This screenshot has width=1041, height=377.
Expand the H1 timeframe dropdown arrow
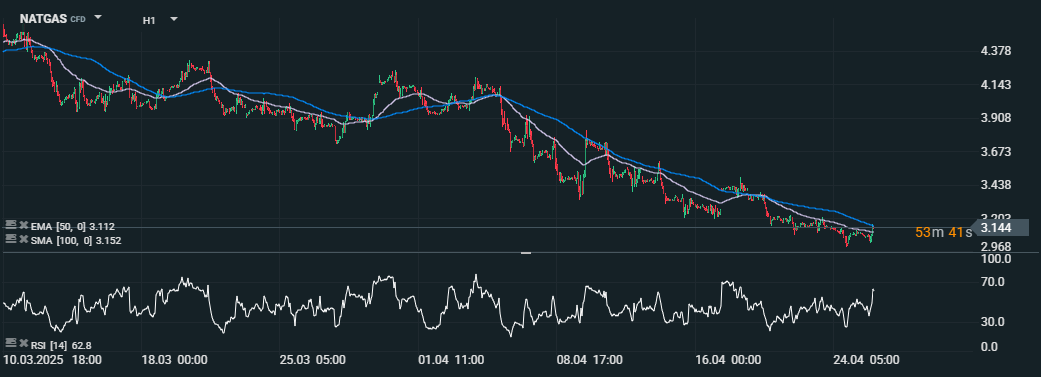(174, 19)
